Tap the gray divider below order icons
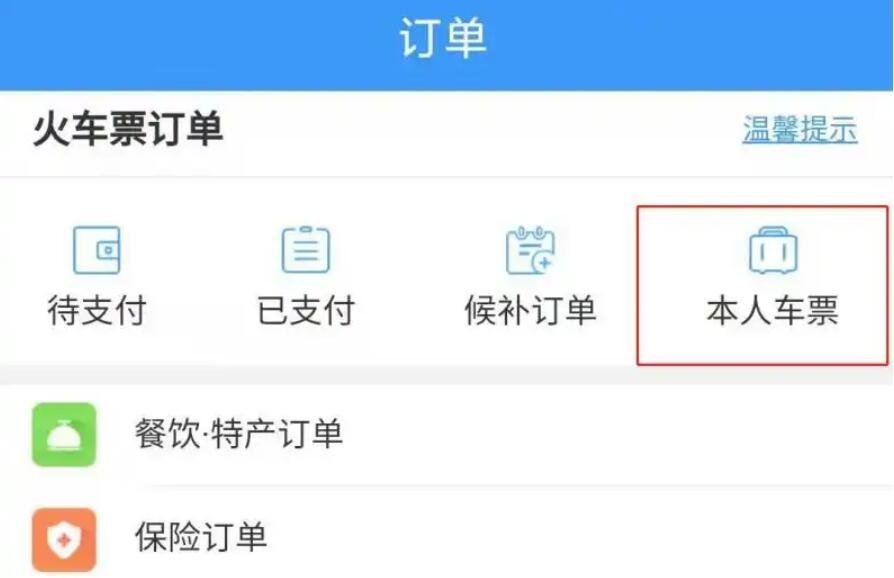 (x=447, y=375)
